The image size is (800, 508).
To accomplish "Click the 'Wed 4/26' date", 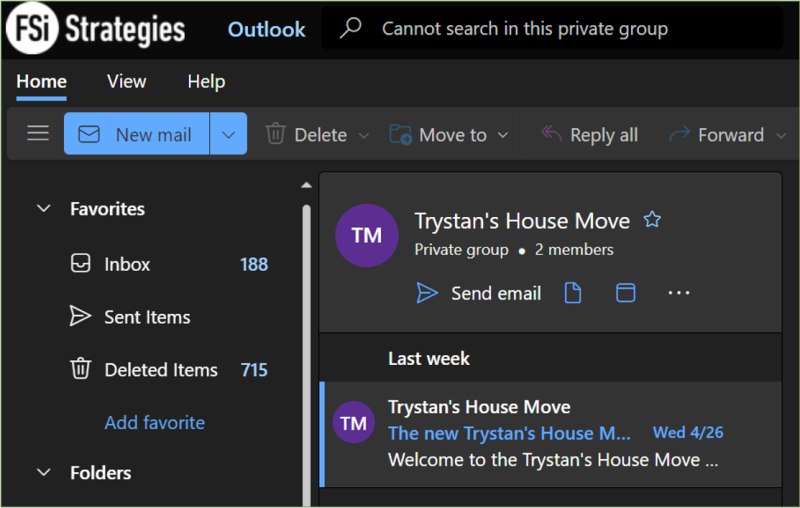I will tap(688, 432).
